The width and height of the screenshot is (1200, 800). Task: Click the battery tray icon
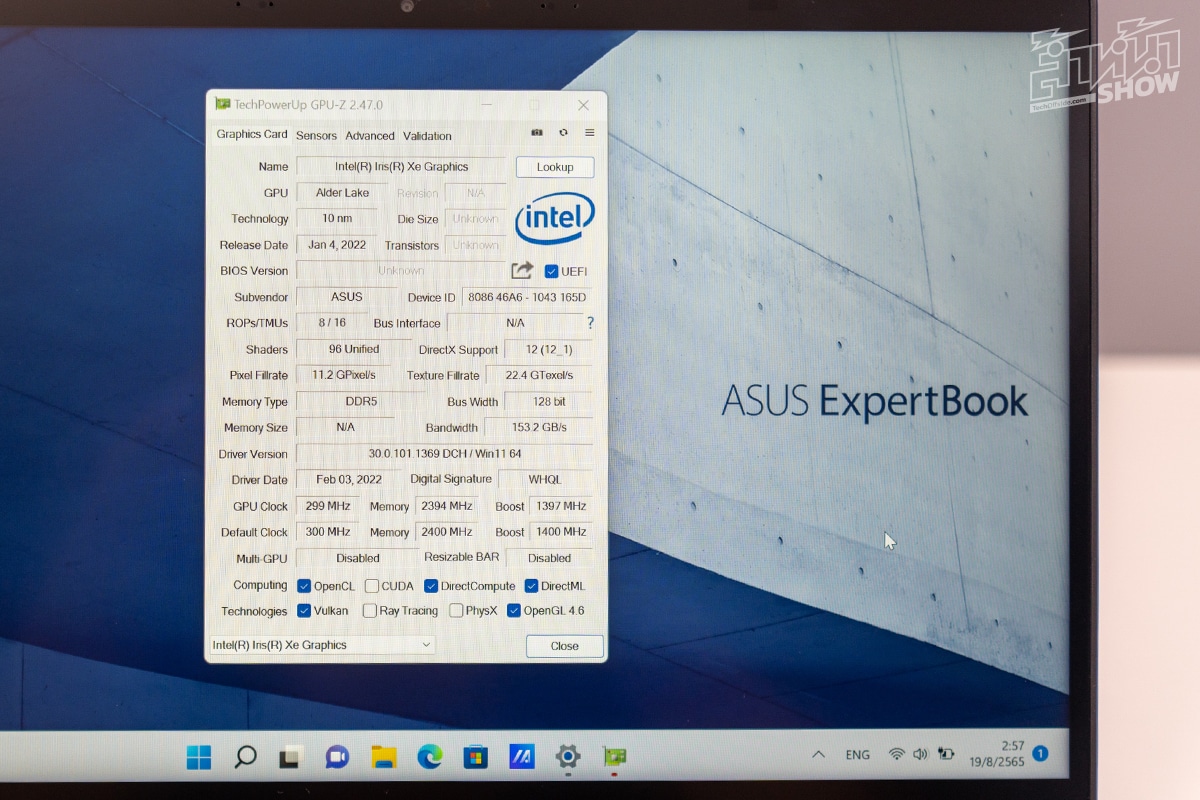point(946,754)
